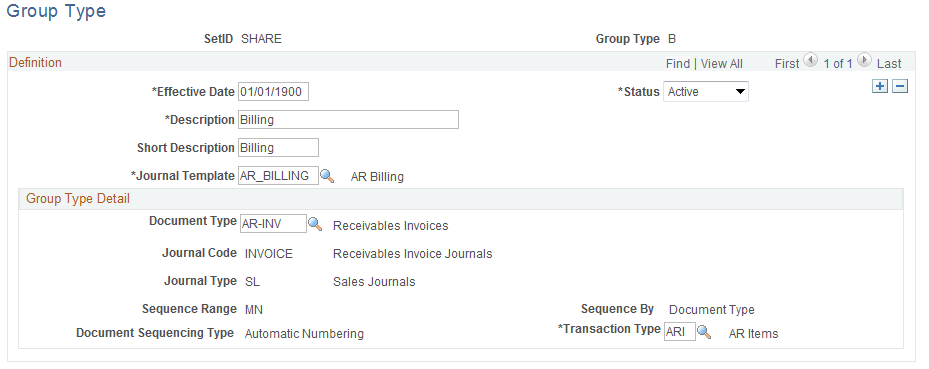Click the Group Type Detail header

point(78,198)
